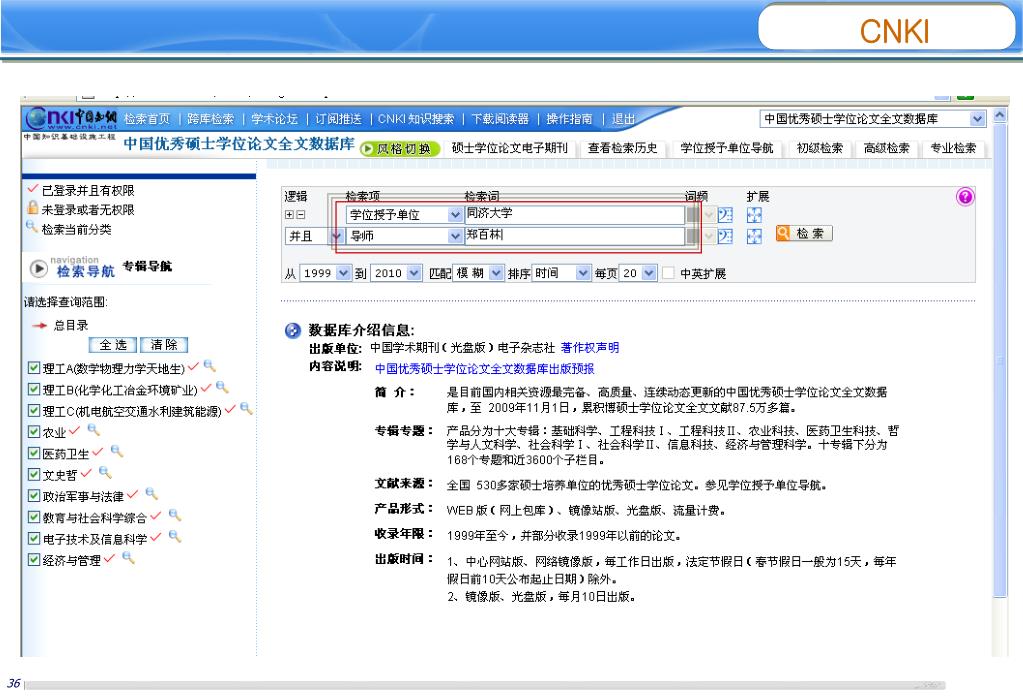Image resolution: width=1023 pixels, height=696 pixels.
Task: Switch to 硕士学位论文电子期刊 tab
Action: tap(510, 148)
